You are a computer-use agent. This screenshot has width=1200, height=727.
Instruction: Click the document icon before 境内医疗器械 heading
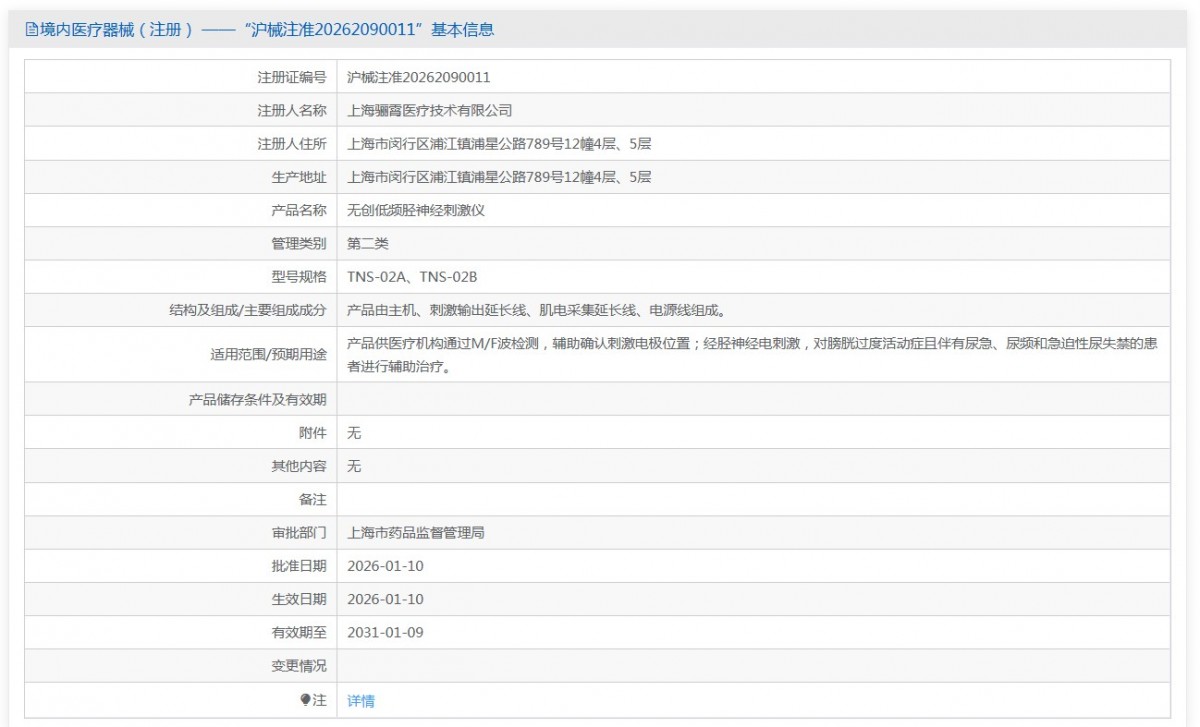[x=31, y=30]
